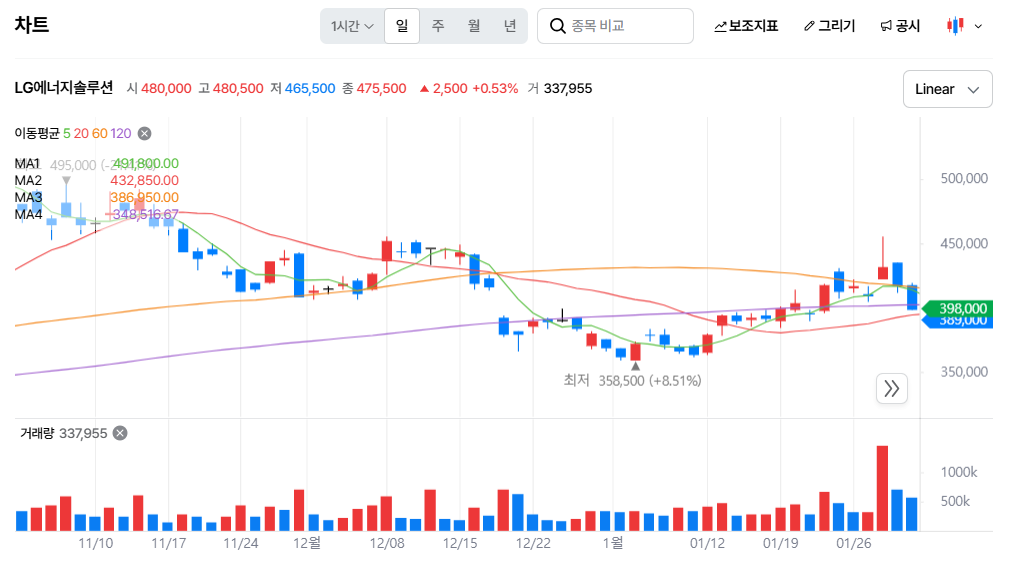The image size is (1011, 572).
Task: Open 공시 disclosures
Action: pyautogui.click(x=900, y=26)
